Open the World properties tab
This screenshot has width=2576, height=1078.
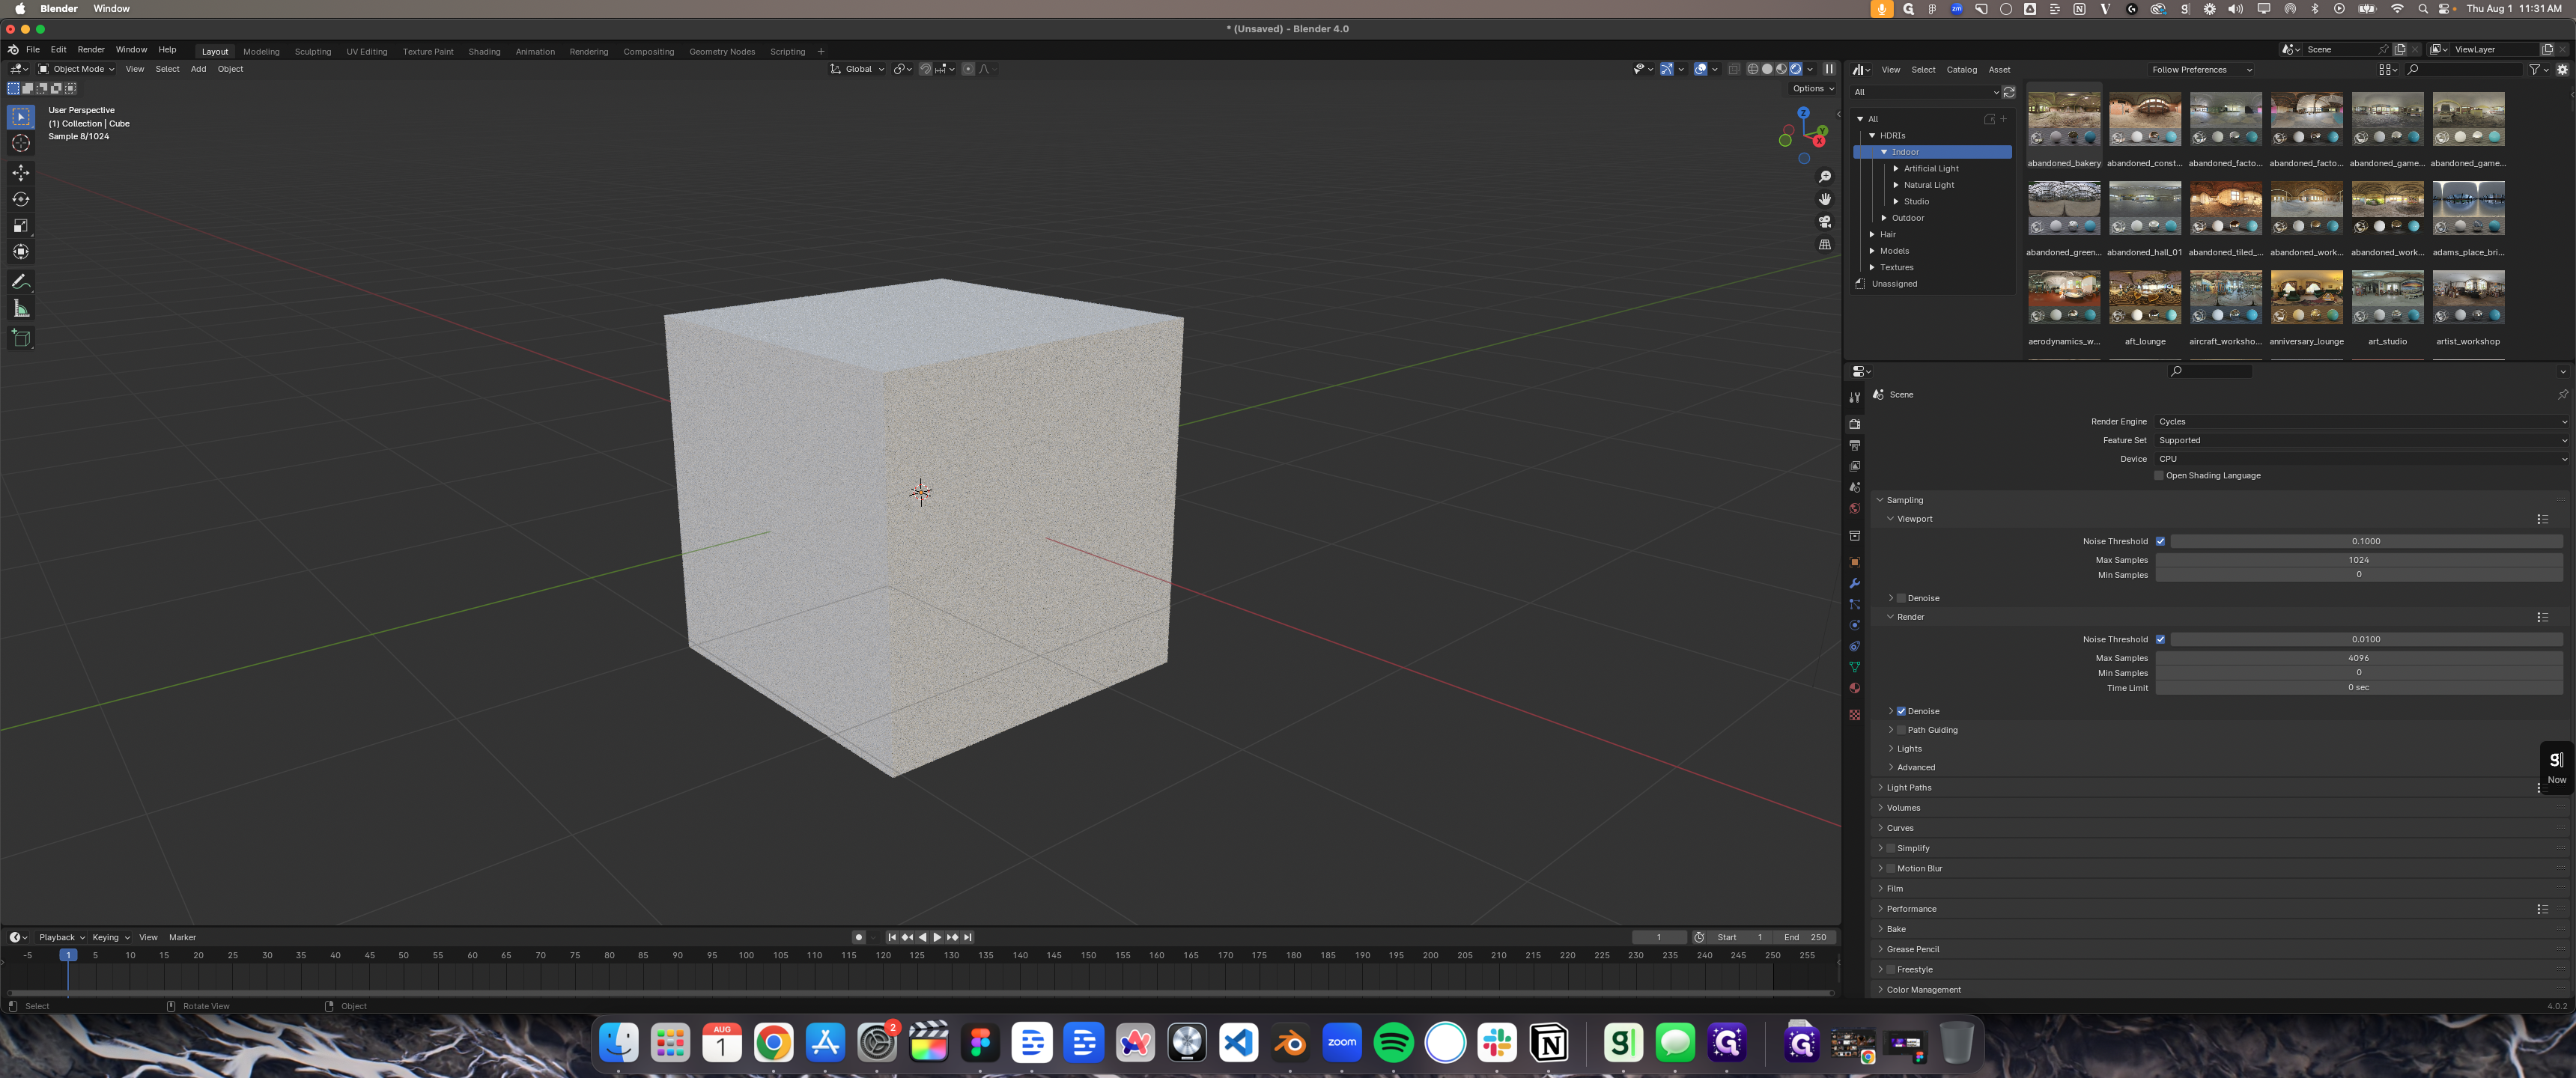click(x=1855, y=508)
